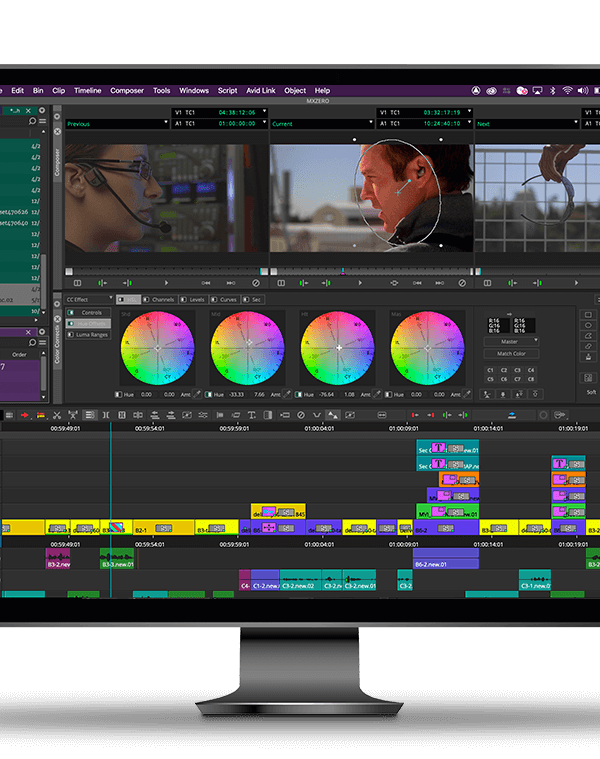Toggle the Luma Ranges enable checkbox
The width and height of the screenshot is (600, 759).
[x=71, y=334]
